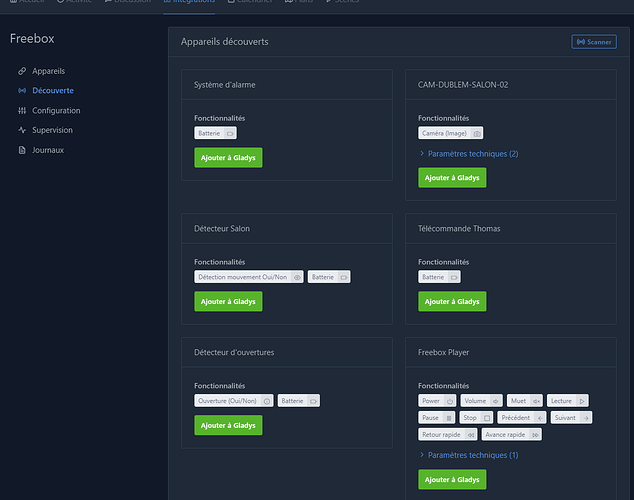Click the Muet mute badge
Screen dimensions: 634x500
525,401
